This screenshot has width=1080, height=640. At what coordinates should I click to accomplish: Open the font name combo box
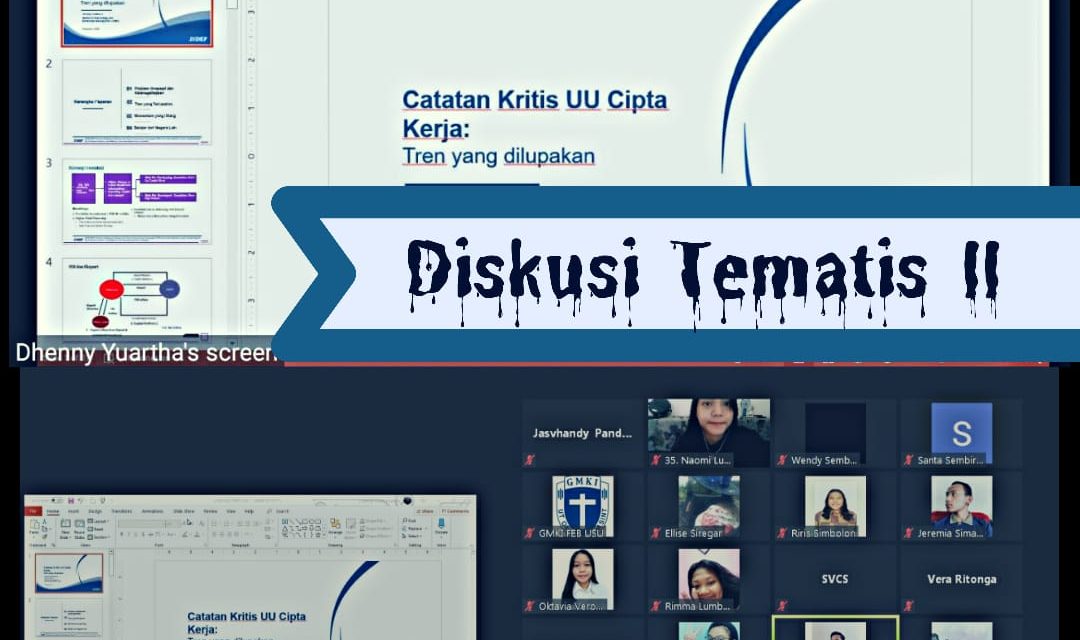141,524
